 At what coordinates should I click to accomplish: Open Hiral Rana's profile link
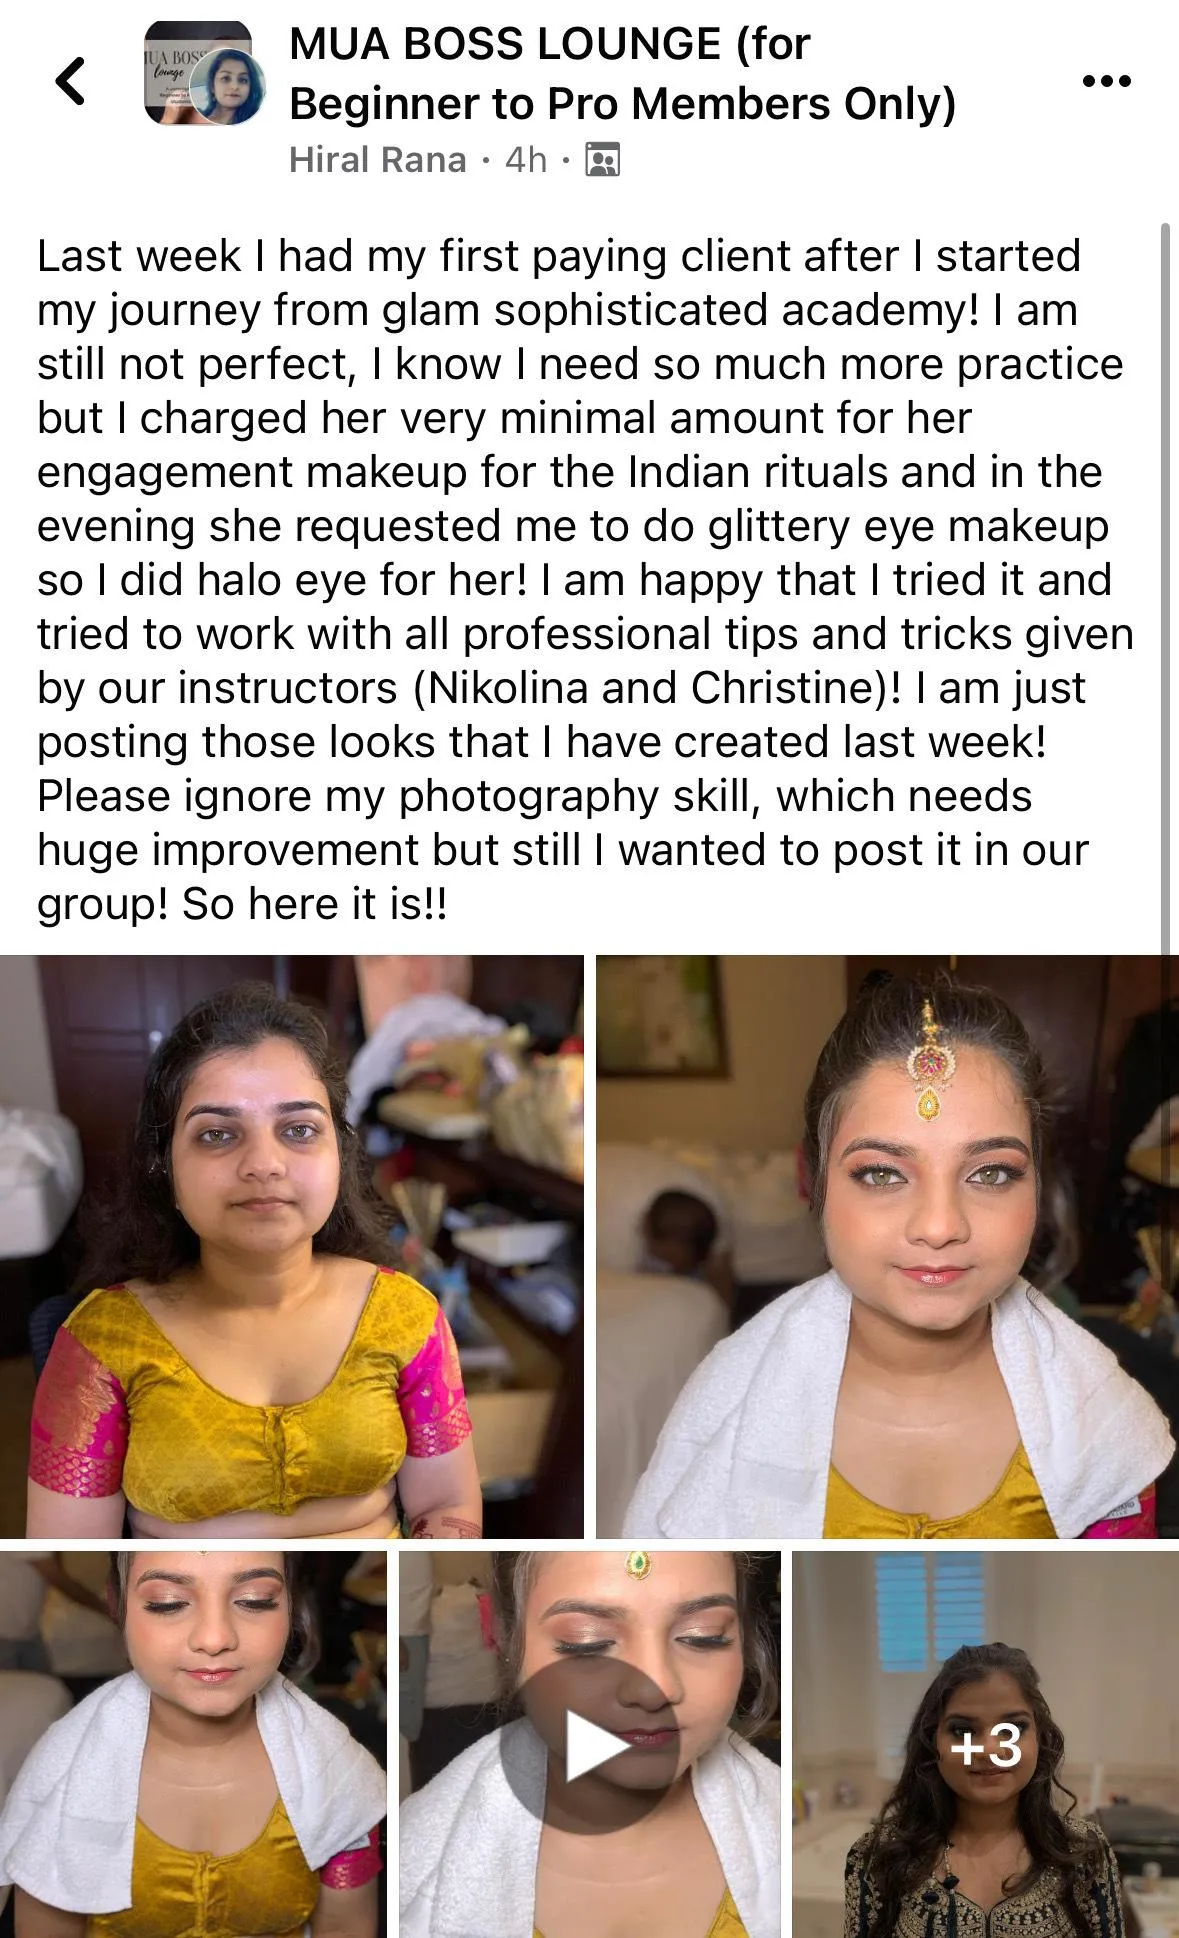pos(377,160)
